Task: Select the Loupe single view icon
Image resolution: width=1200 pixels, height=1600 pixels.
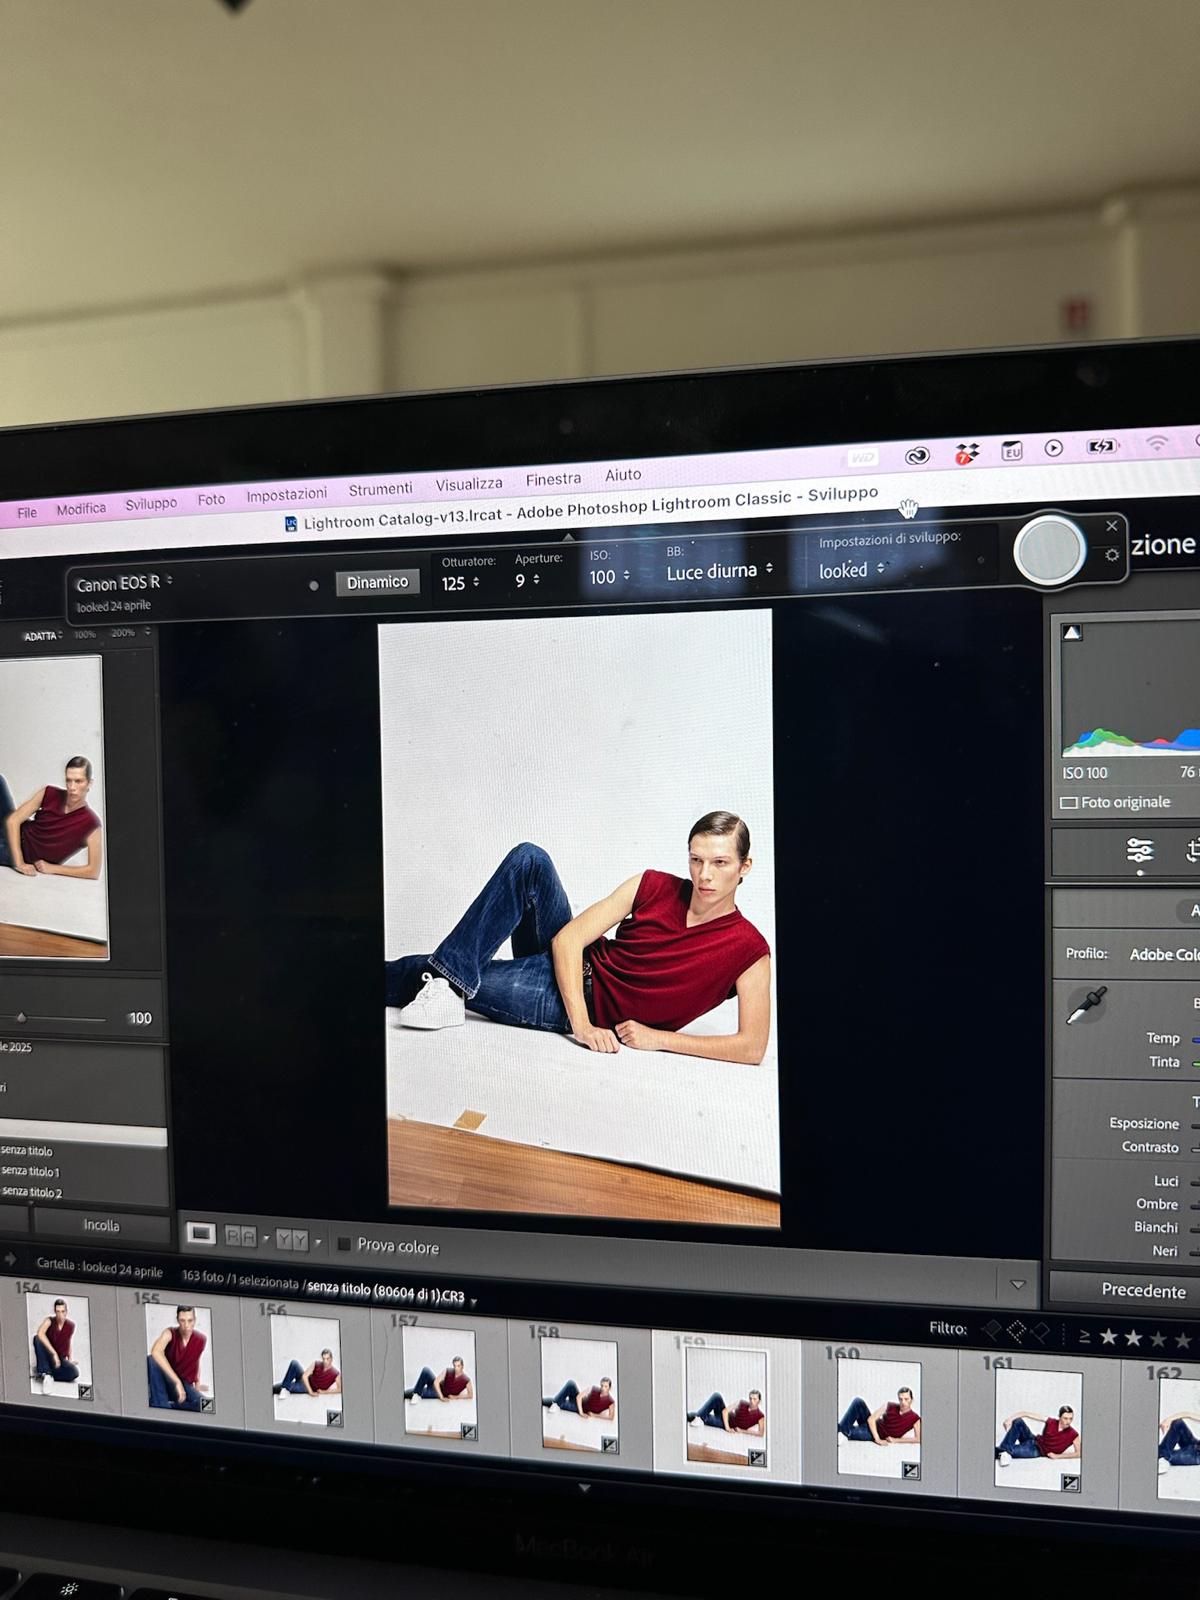Action: point(201,1234)
